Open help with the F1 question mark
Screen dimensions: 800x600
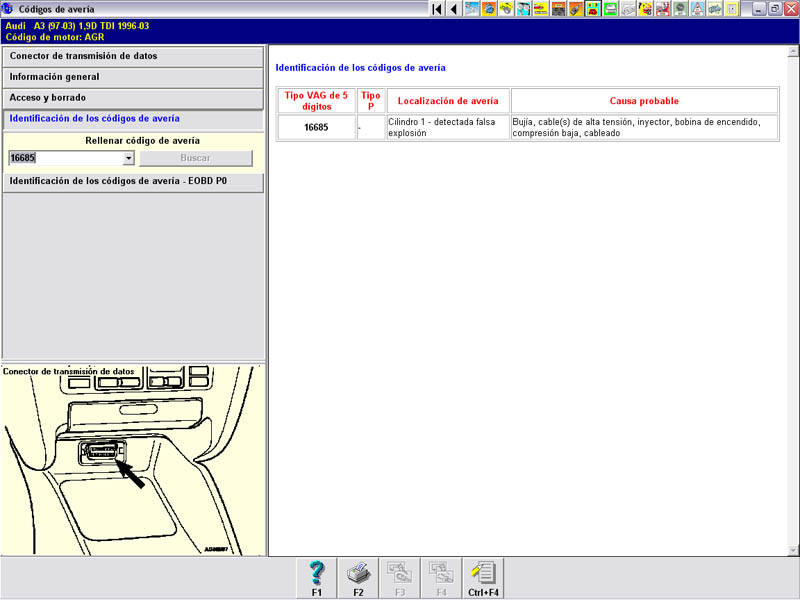point(317,578)
